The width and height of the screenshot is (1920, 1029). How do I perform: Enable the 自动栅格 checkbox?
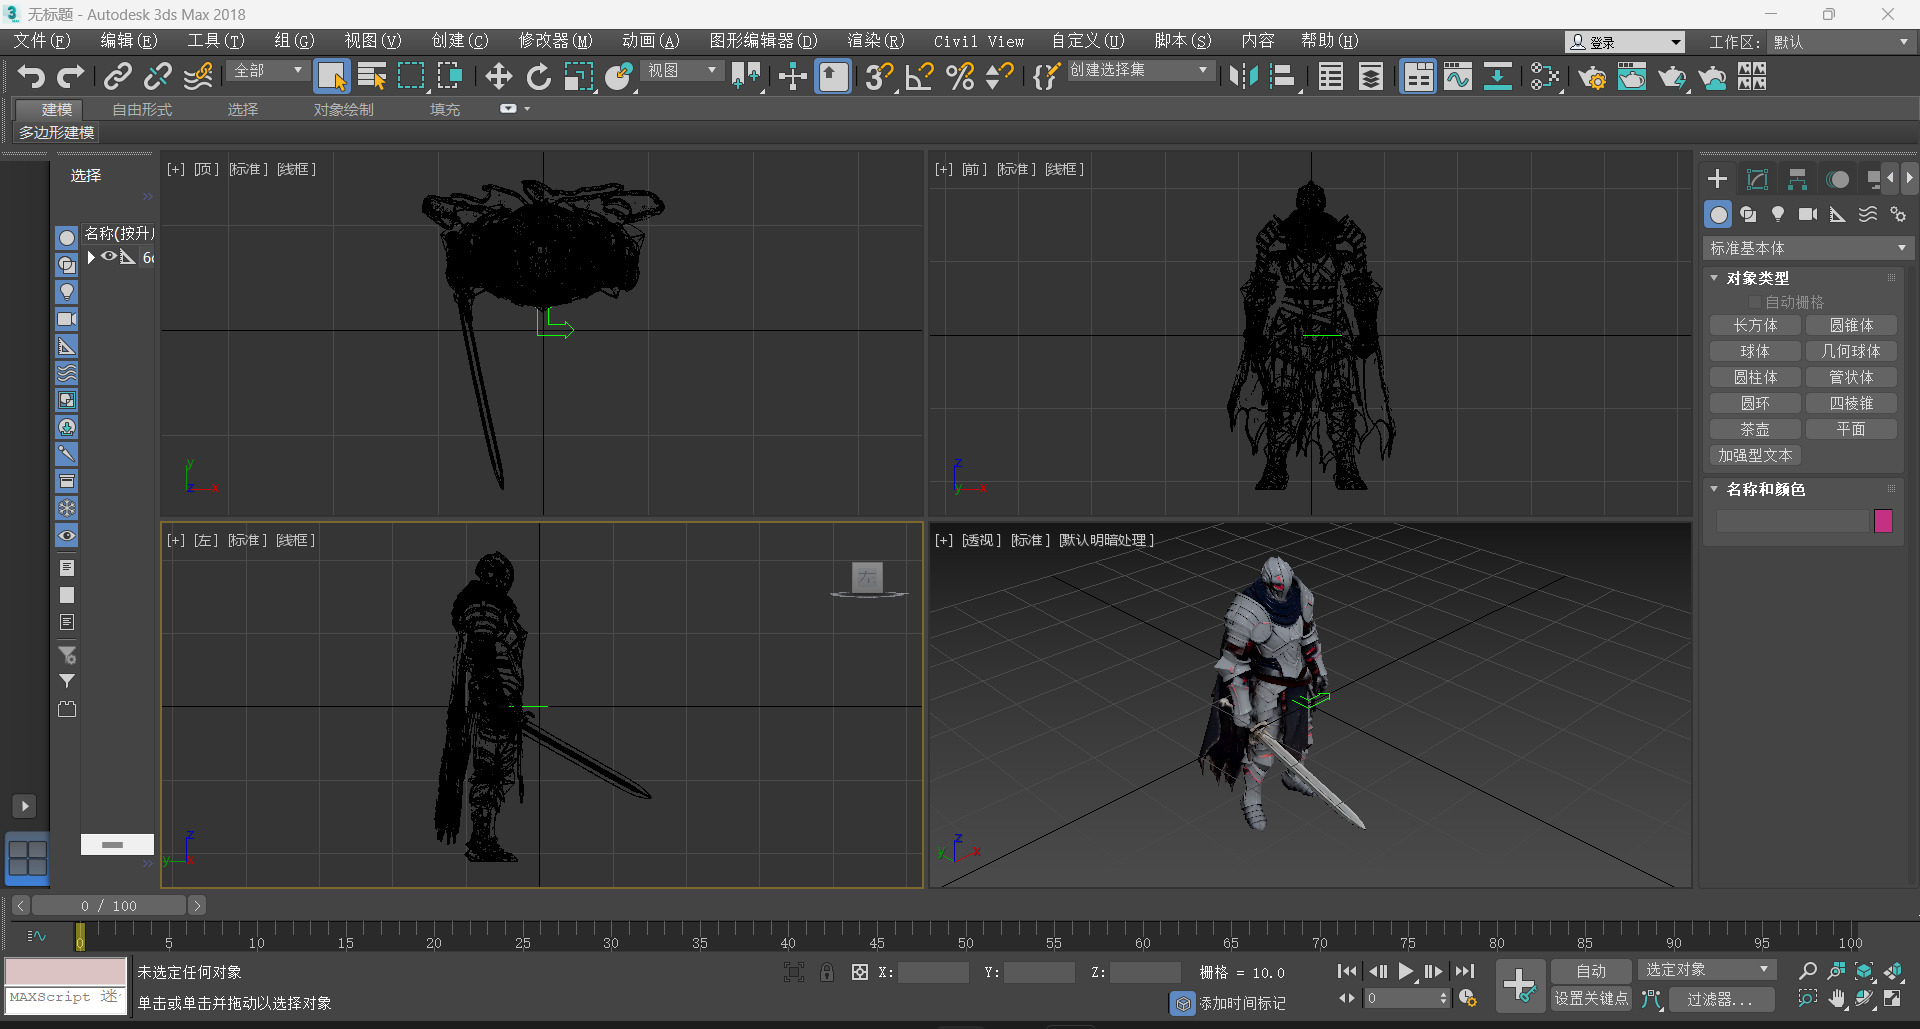click(1754, 302)
